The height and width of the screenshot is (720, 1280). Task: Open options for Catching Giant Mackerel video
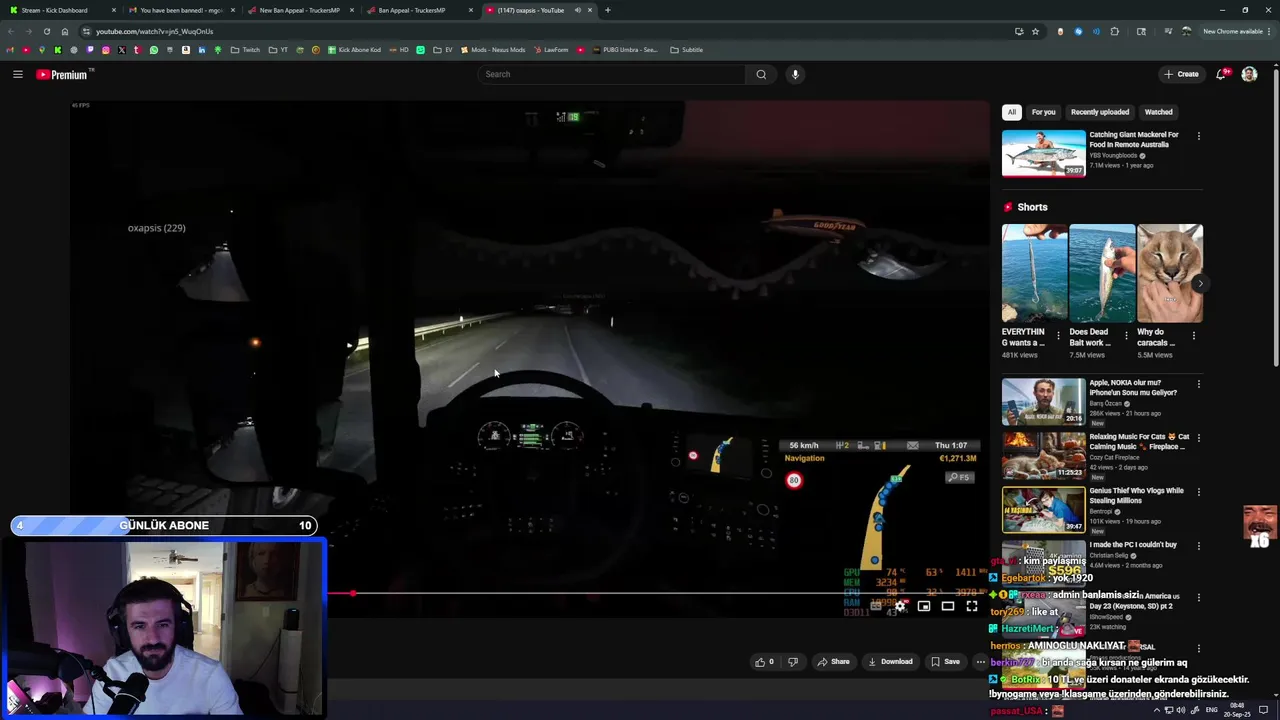1198,136
